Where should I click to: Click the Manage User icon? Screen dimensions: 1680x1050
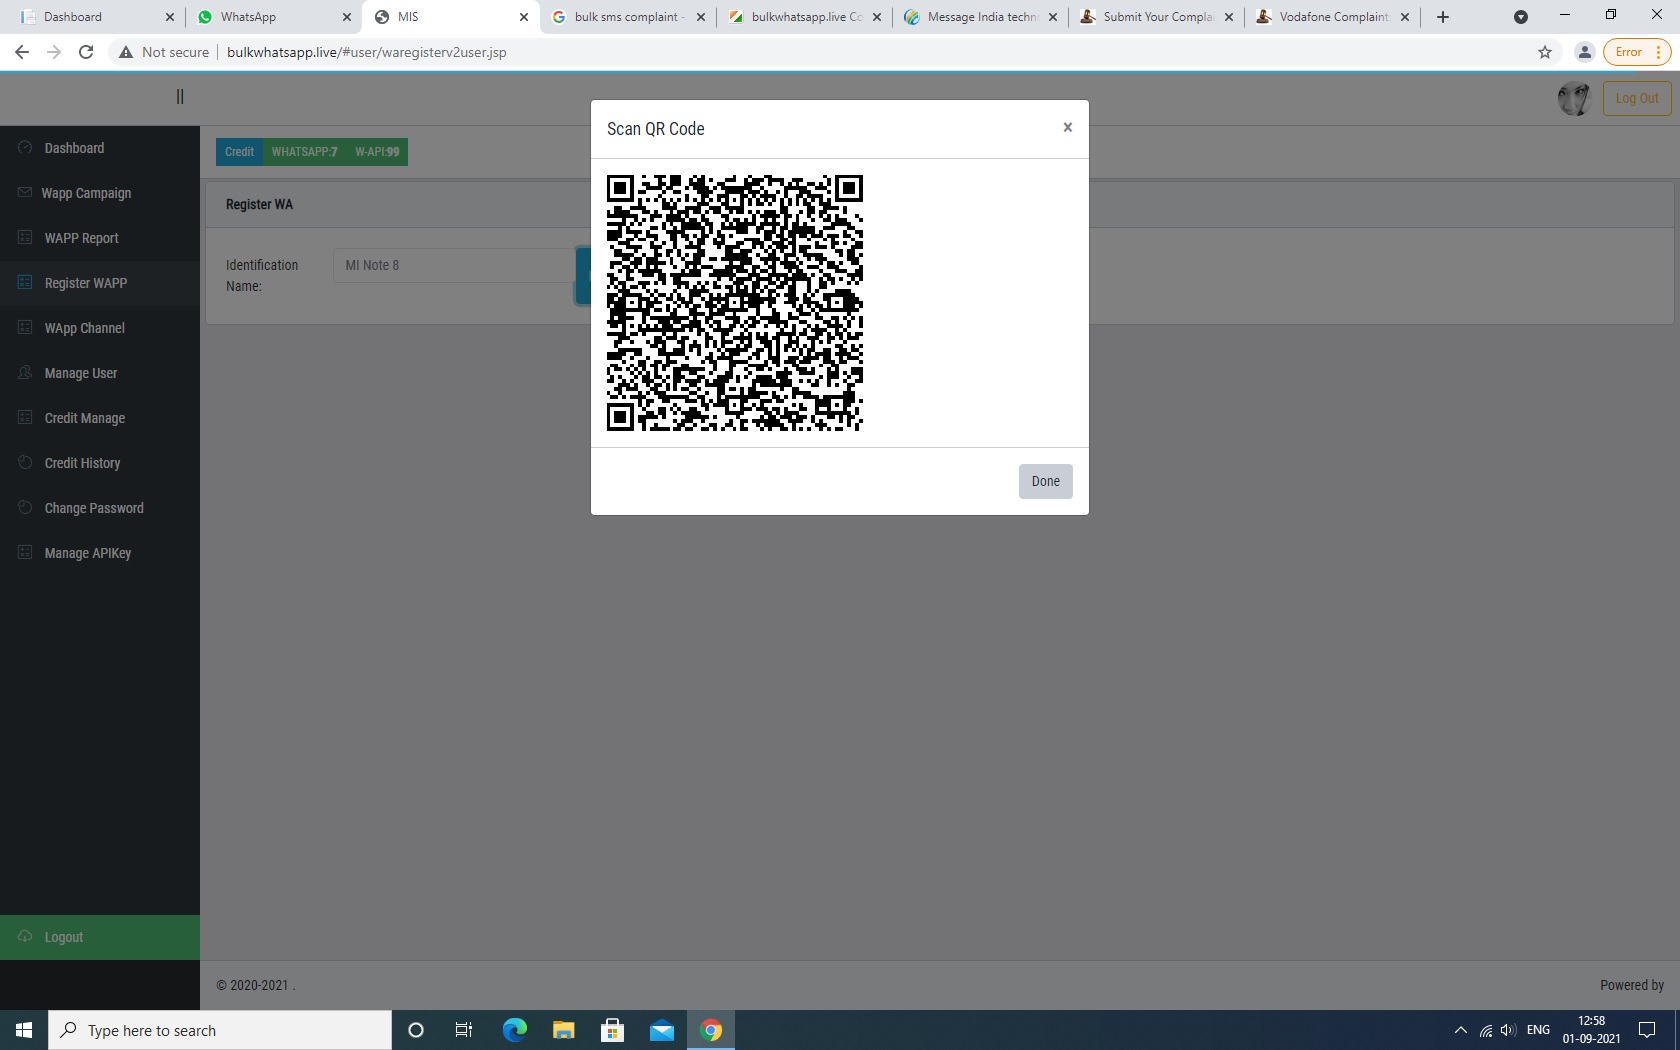(25, 373)
